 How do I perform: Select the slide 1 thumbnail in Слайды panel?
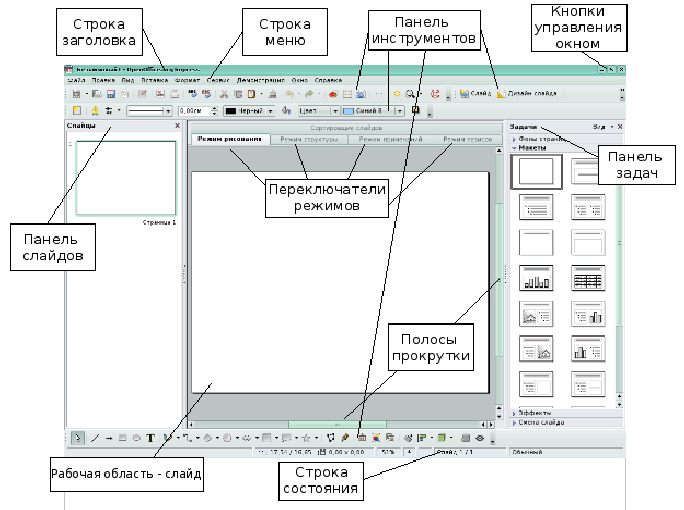click(x=126, y=178)
